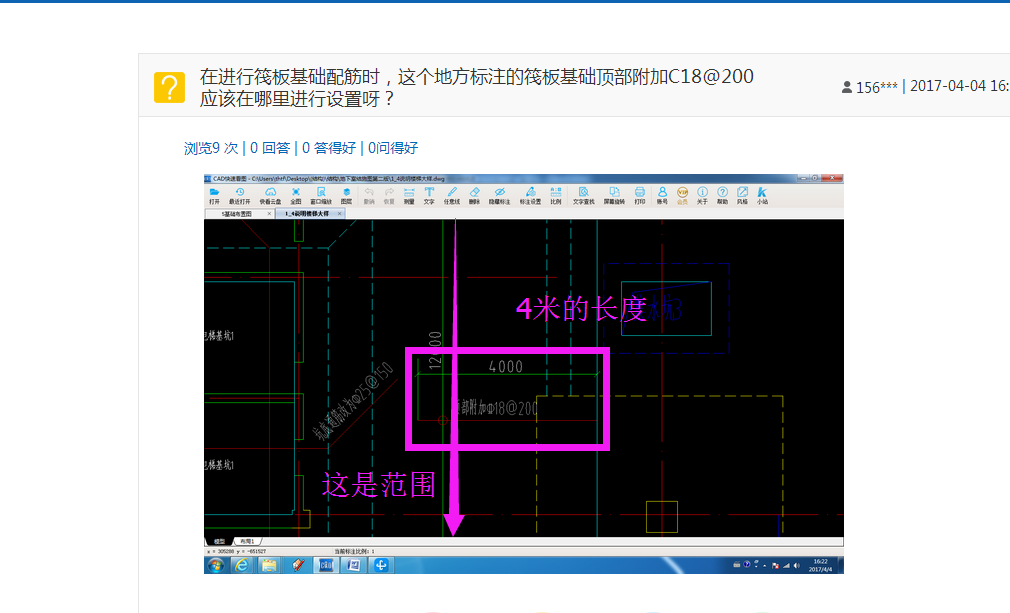Viewport: 1010px width, 613px height.
Task: Select the Measure (测量) tool
Action: pos(409,196)
